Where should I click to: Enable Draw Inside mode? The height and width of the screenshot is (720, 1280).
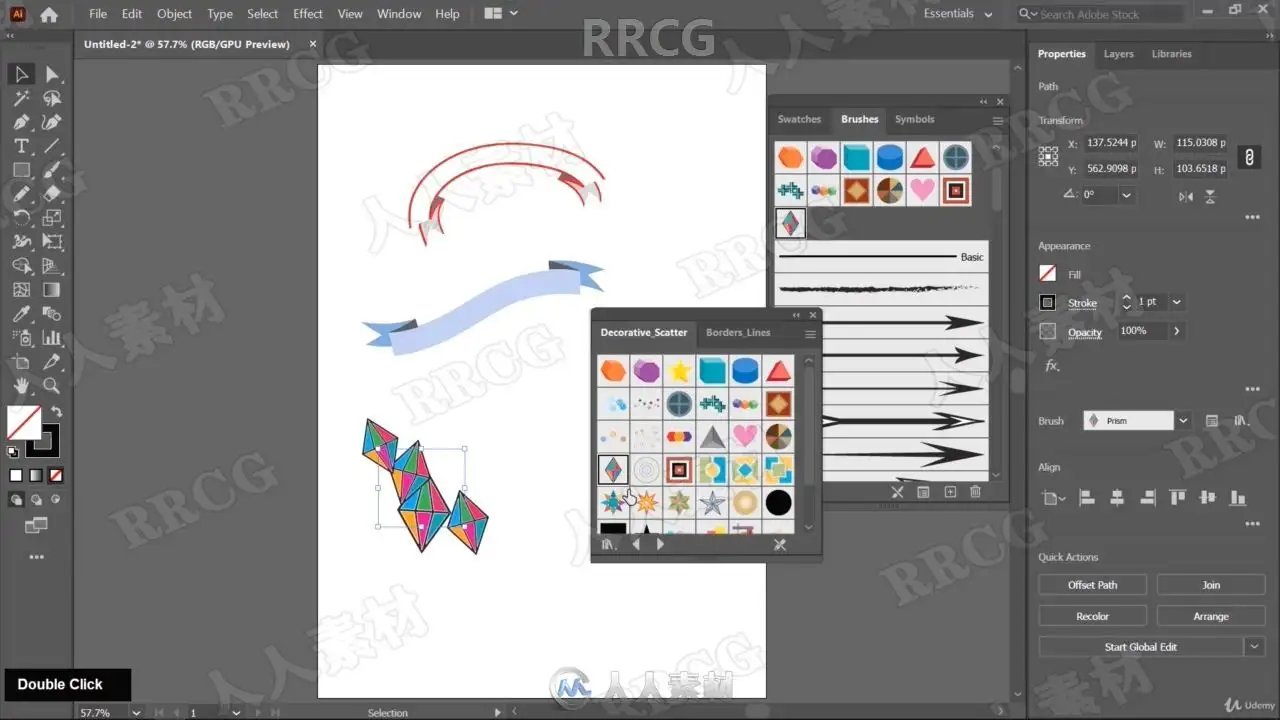tap(56, 499)
